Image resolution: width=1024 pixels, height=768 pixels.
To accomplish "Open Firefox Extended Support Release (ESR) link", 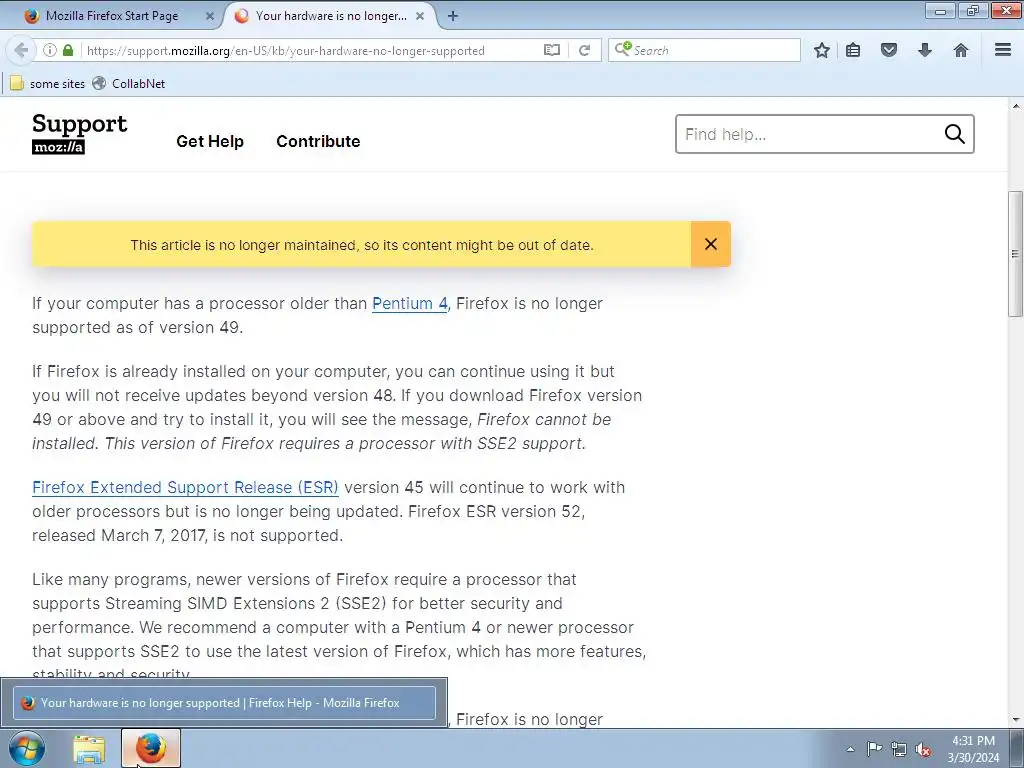I will (x=185, y=488).
